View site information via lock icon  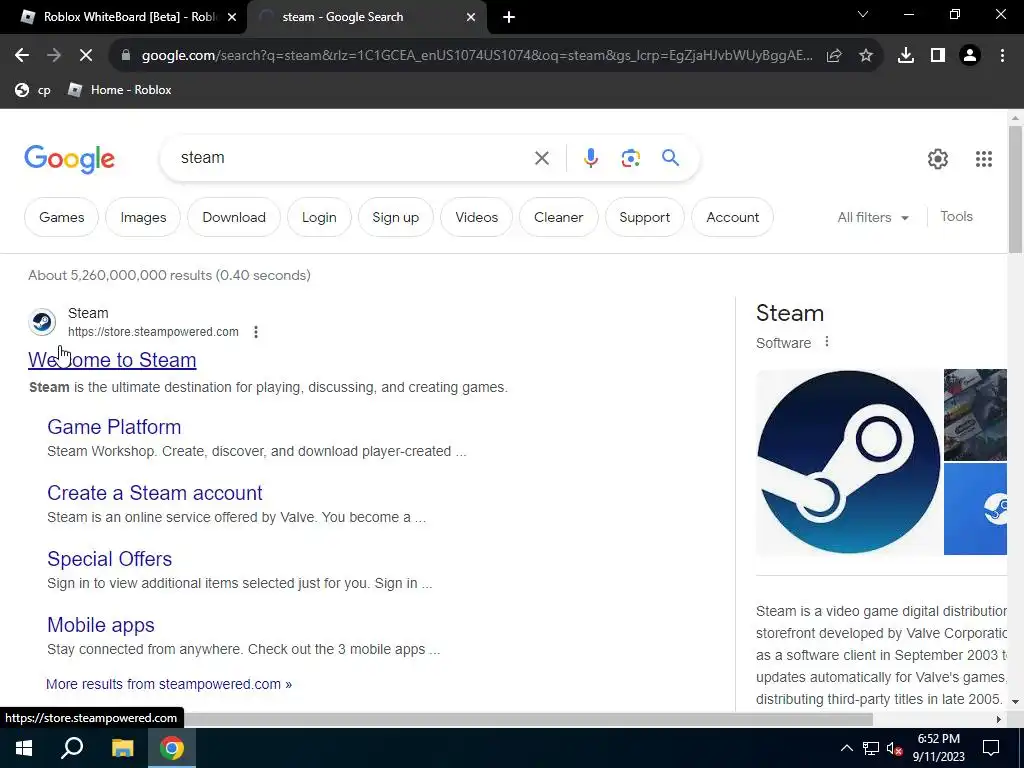pos(126,56)
